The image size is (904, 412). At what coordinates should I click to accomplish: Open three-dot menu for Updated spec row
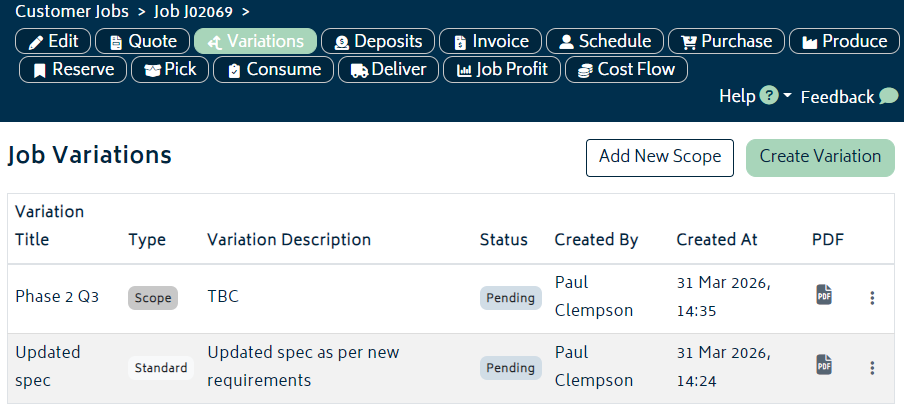click(872, 368)
